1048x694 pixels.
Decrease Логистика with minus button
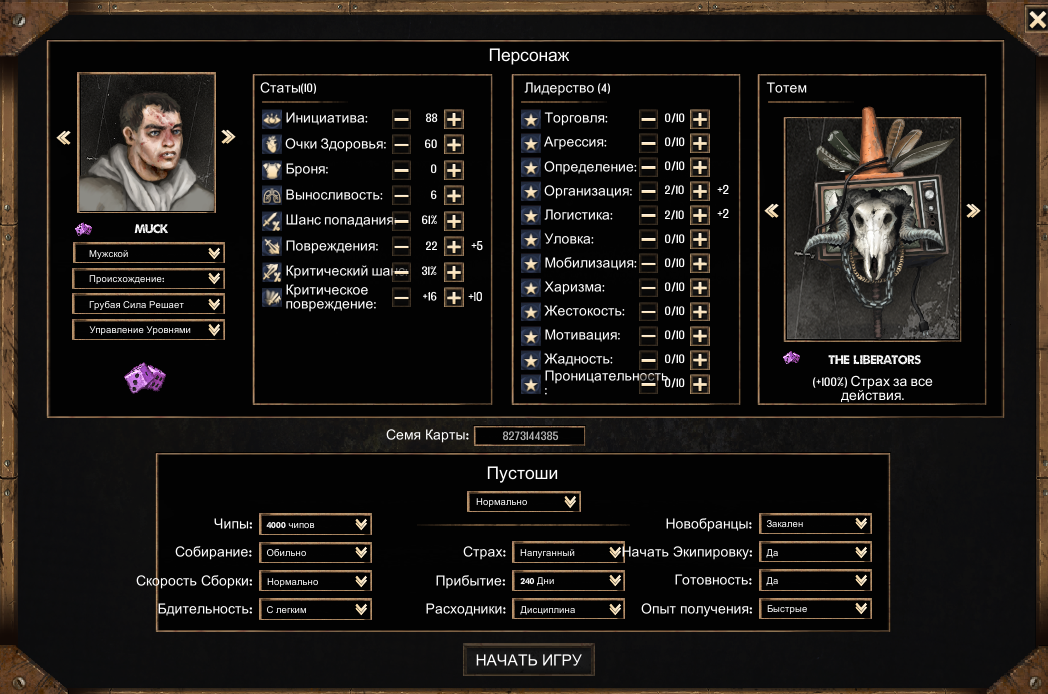[x=648, y=215]
